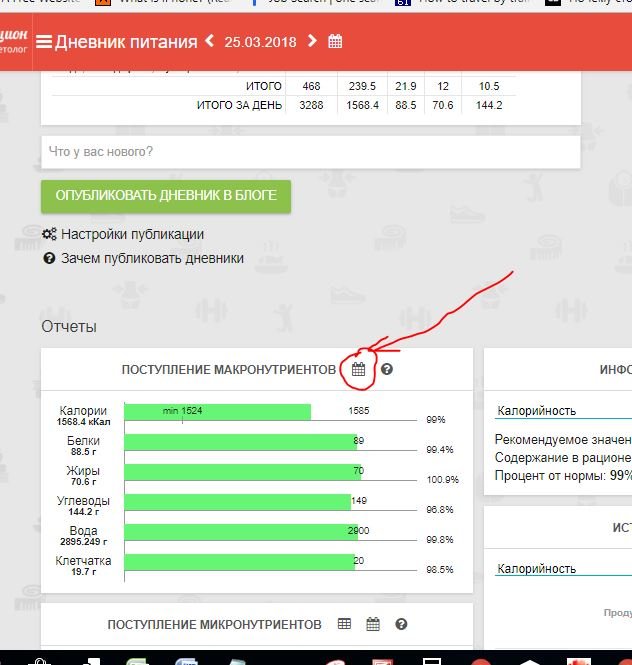Click Опубликовать дневник в блоге button

[166, 196]
